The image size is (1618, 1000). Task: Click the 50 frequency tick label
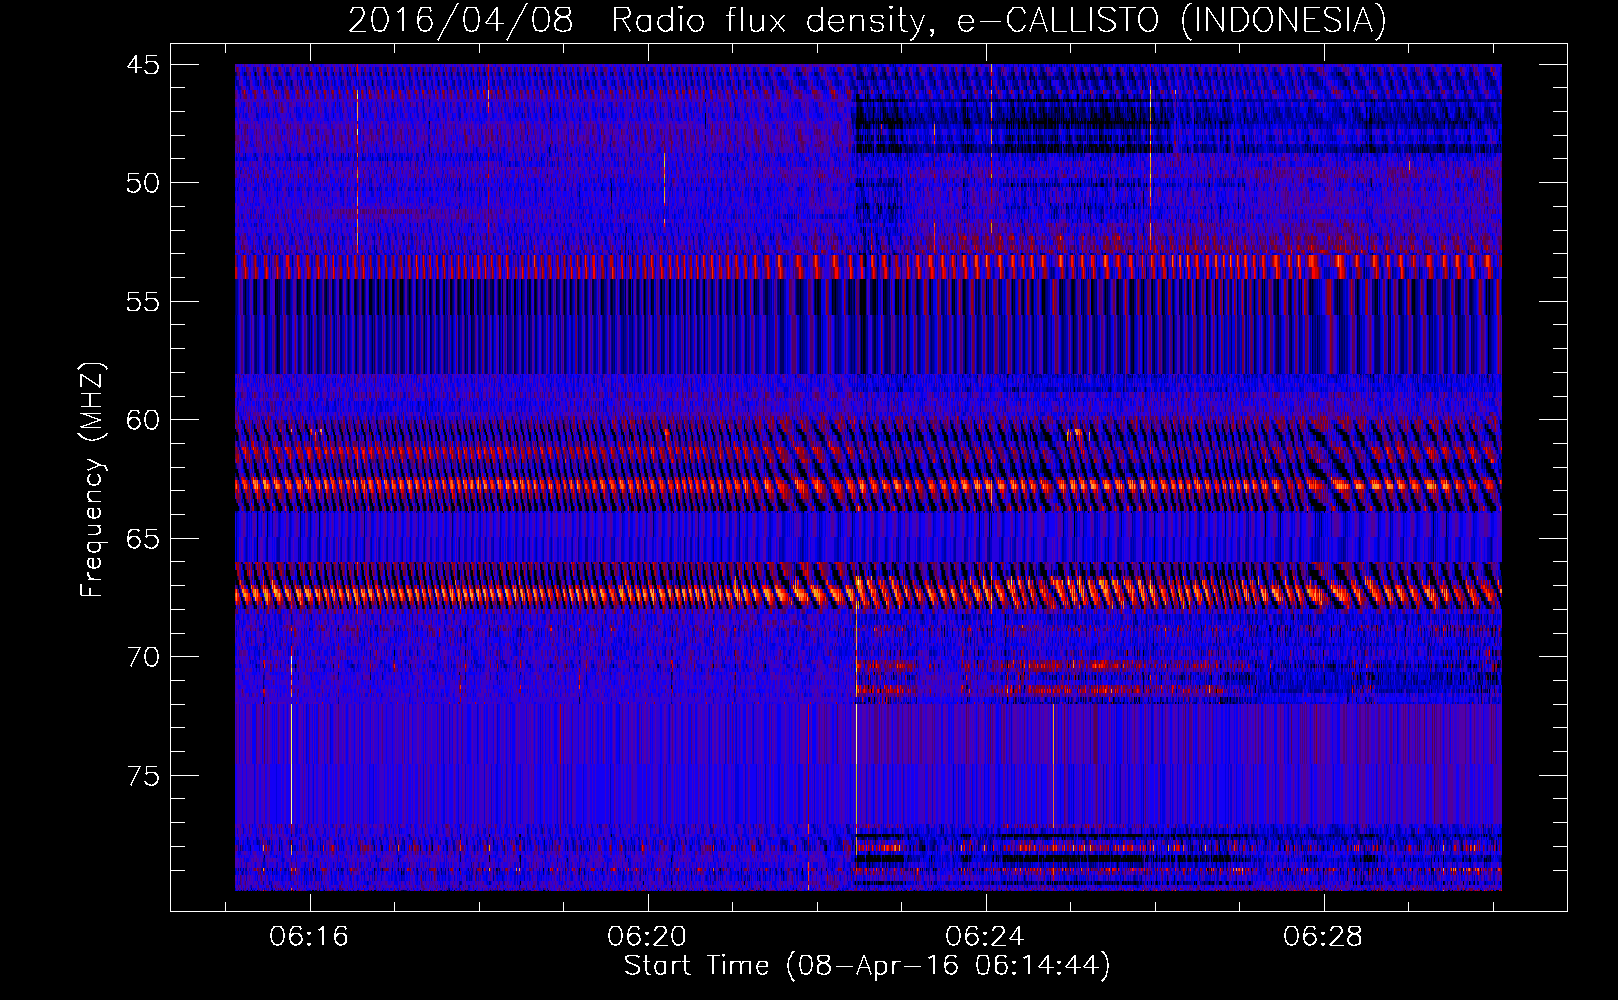142,183
